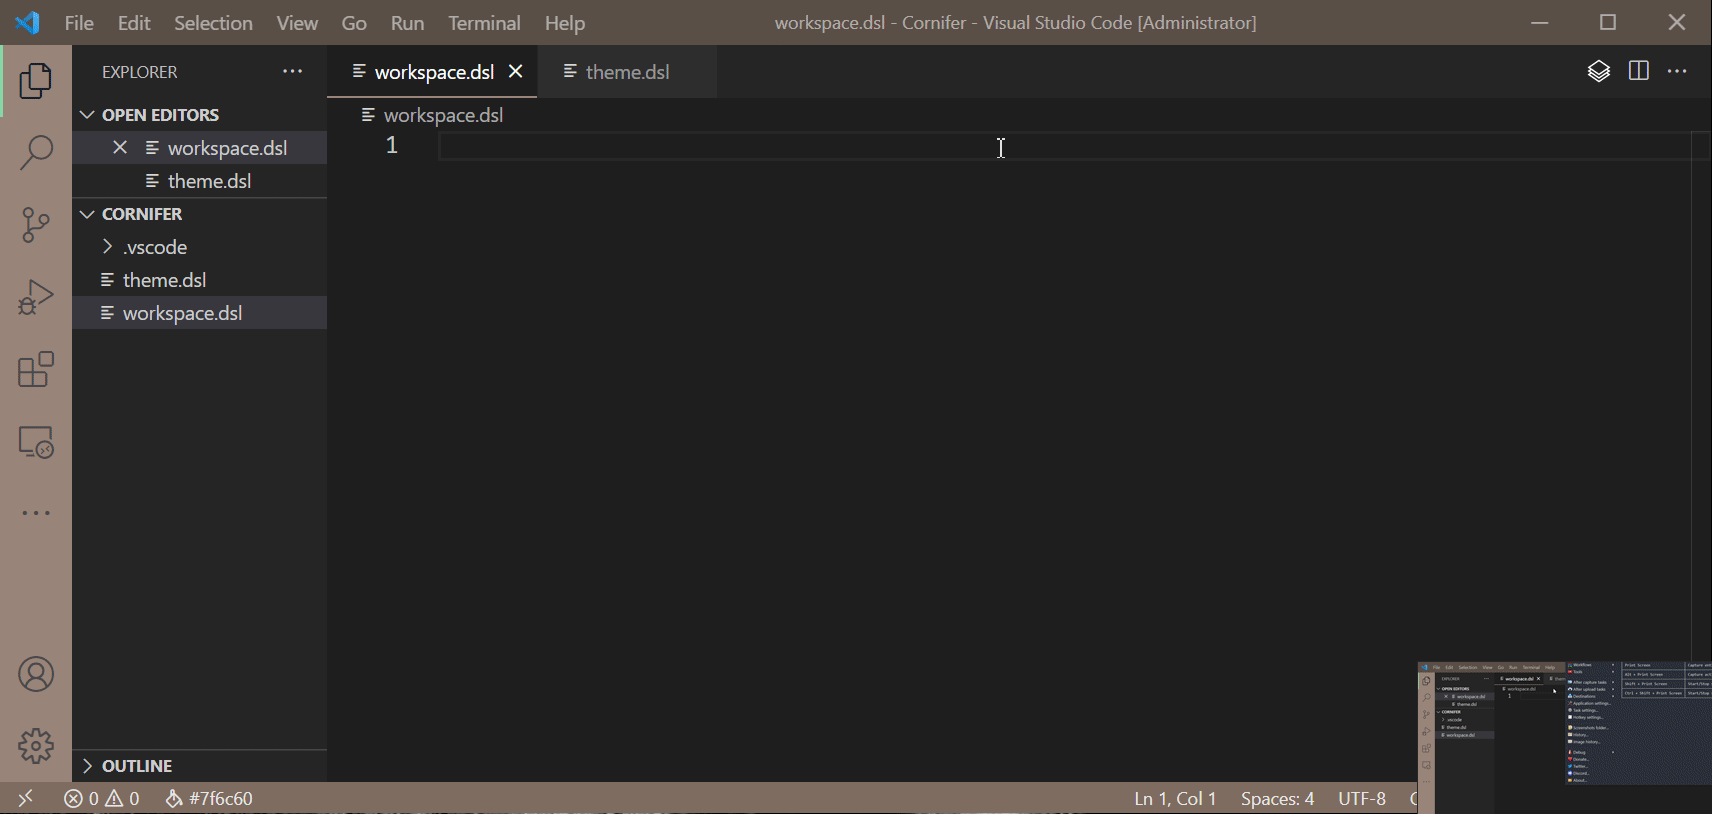This screenshot has height=814, width=1712.
Task: Click the errors and warnings status indicator
Action: [x=102, y=799]
